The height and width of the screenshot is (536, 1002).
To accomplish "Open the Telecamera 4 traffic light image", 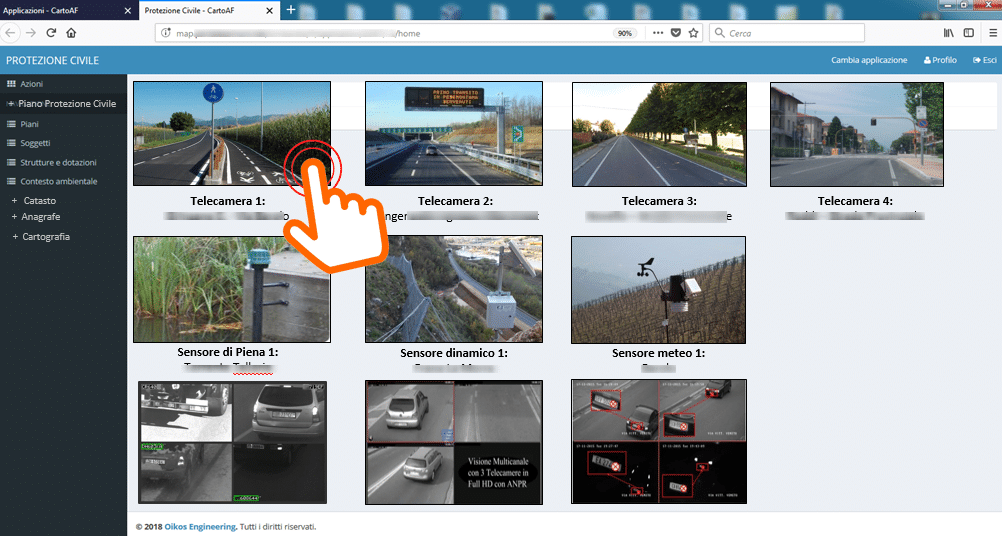I will pyautogui.click(x=857, y=134).
